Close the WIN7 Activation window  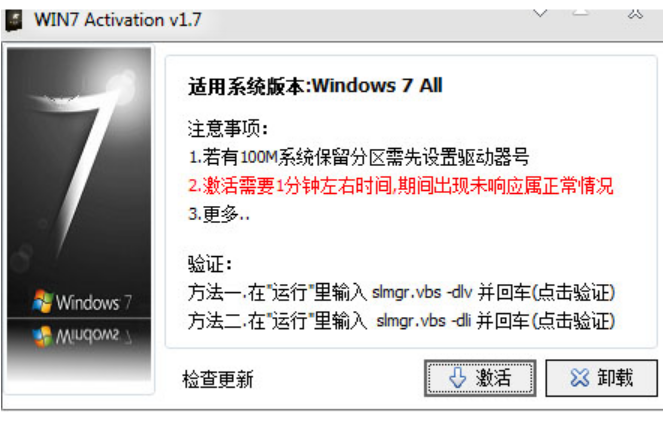click(635, 14)
